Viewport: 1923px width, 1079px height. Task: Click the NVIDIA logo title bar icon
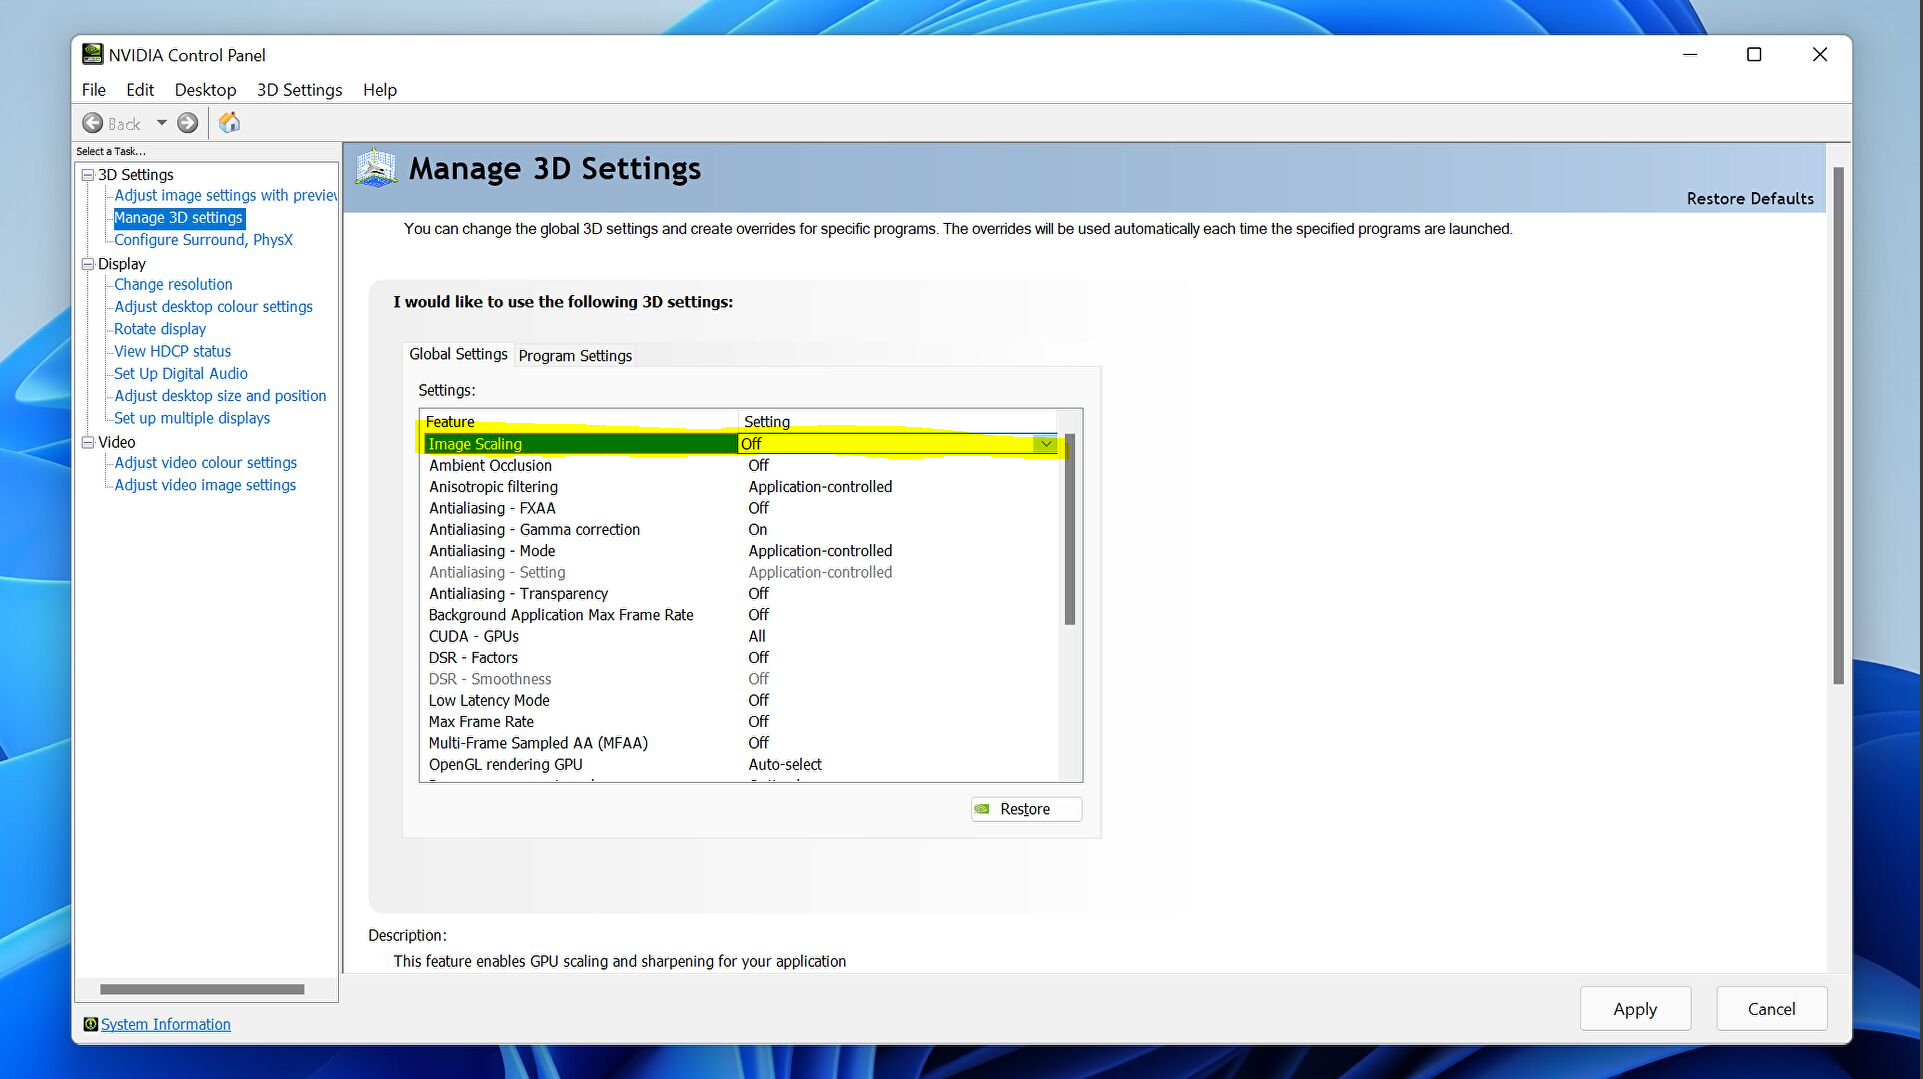(x=93, y=54)
